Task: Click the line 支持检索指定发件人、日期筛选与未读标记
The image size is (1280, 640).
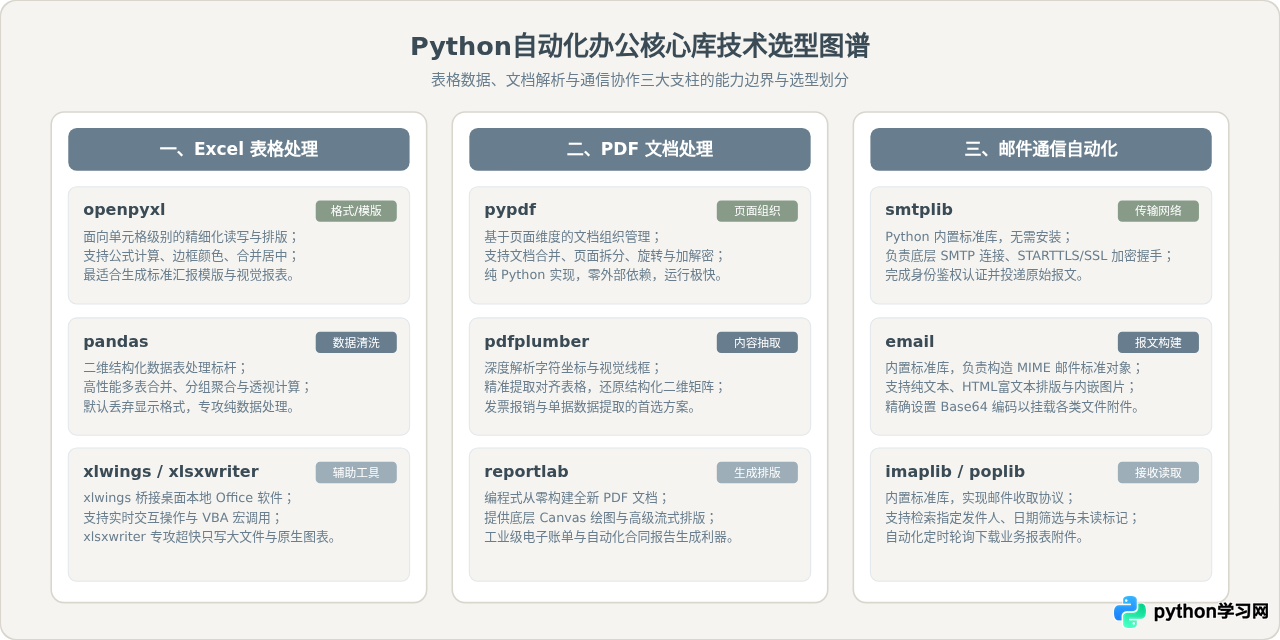Action: [x=1012, y=517]
